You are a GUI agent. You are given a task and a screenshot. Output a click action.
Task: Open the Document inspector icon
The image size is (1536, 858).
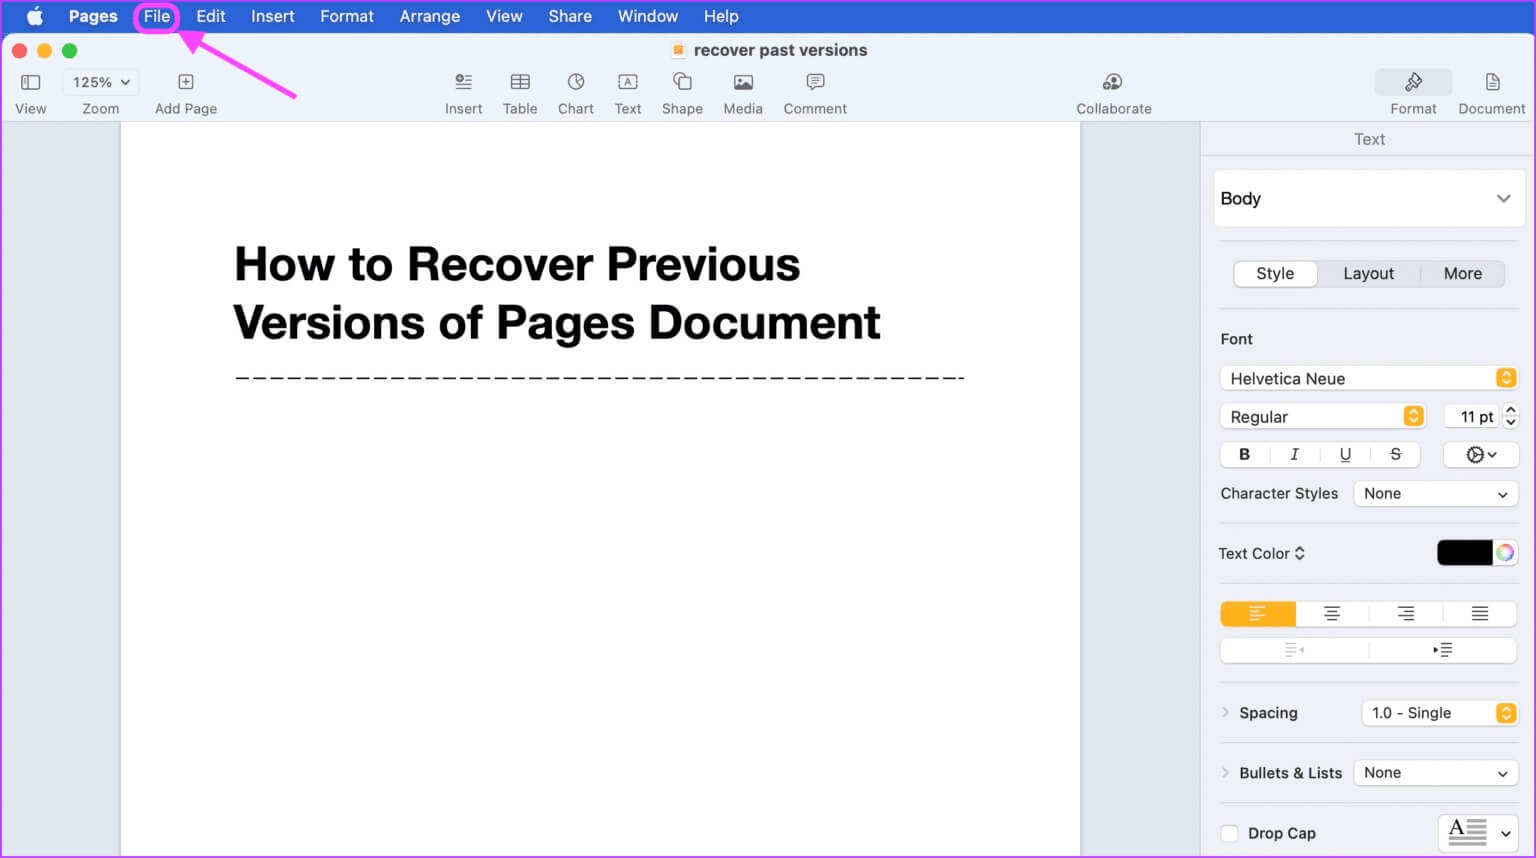click(x=1491, y=82)
